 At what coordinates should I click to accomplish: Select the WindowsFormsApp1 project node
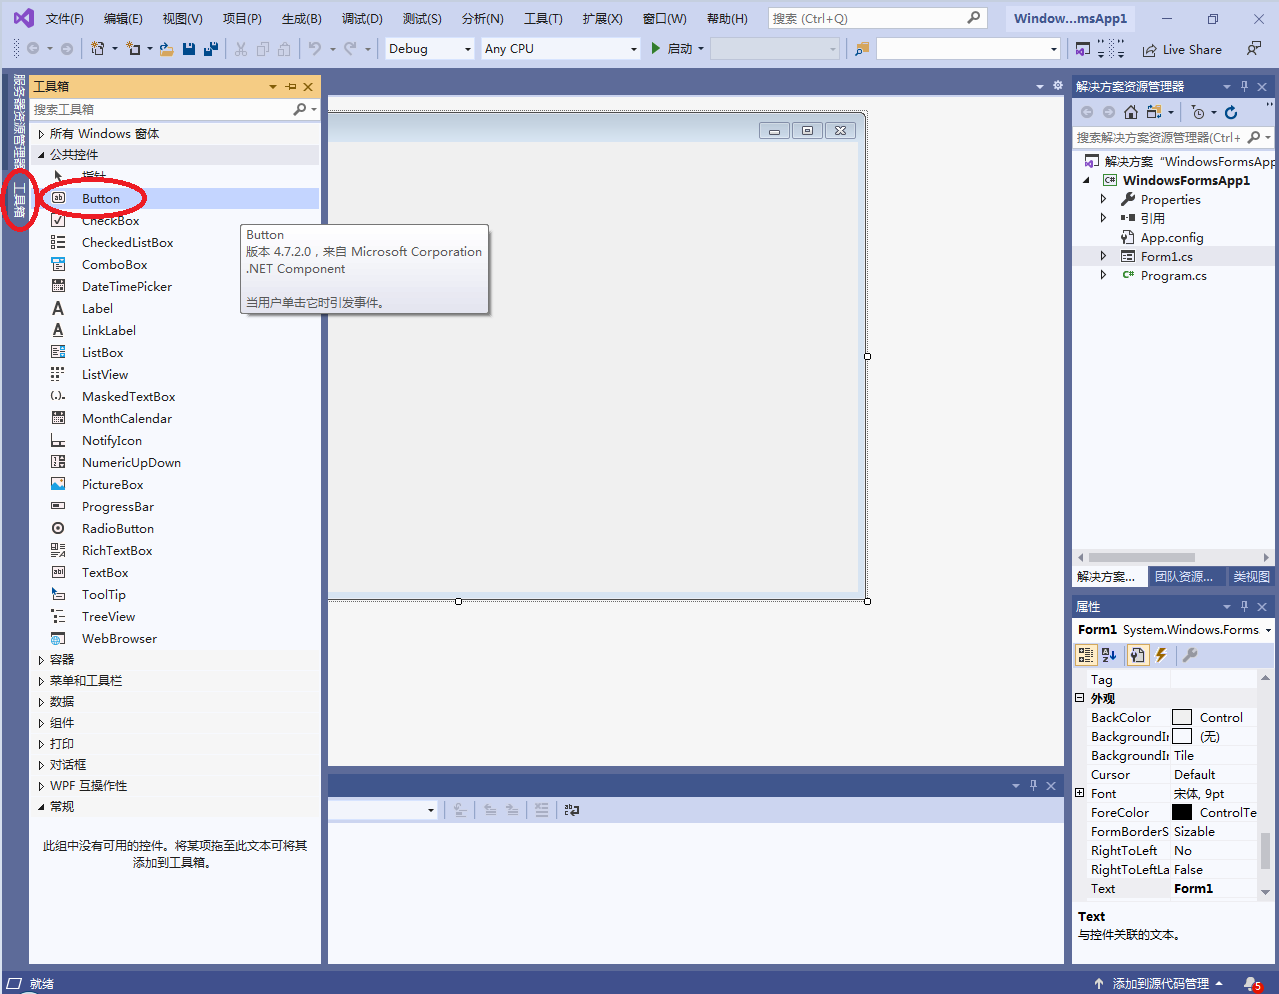pos(1186,180)
